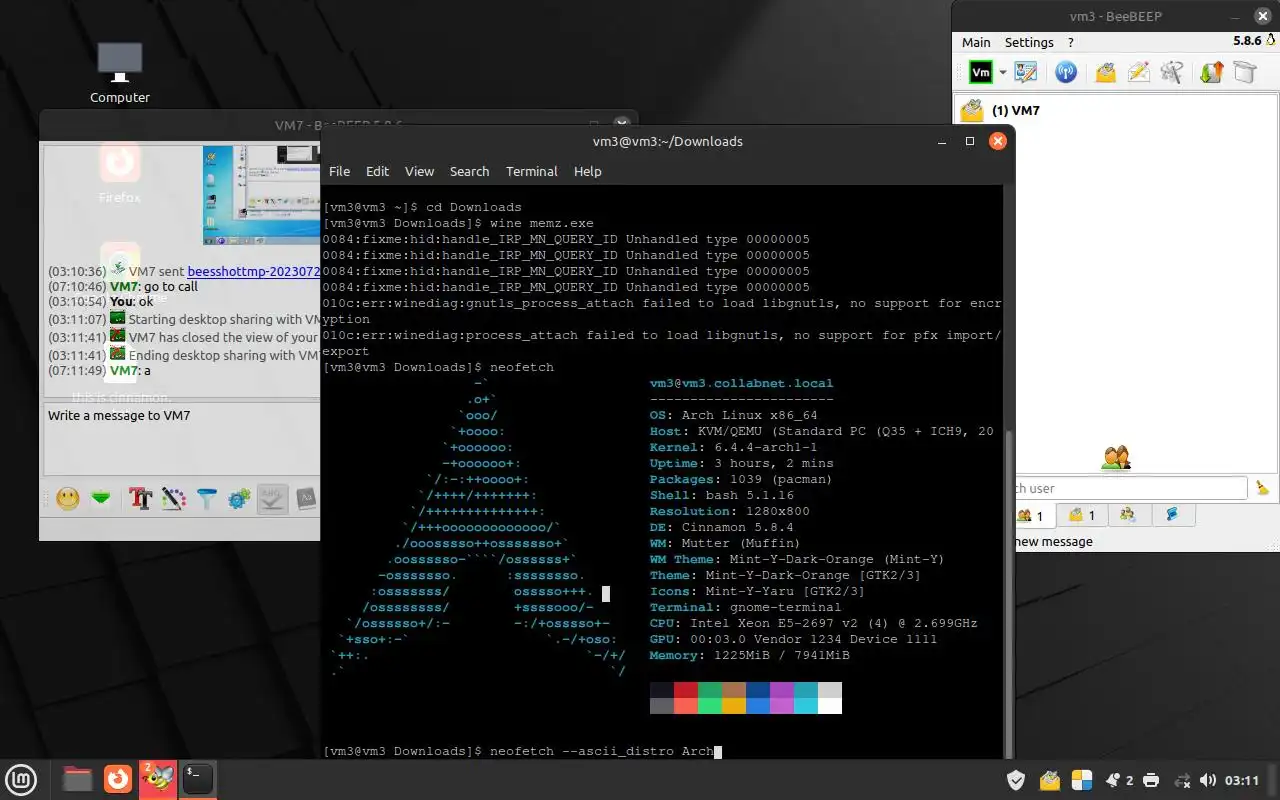Image resolution: width=1280 pixels, height=800 pixels.
Task: Click the shared screenshot thumbnail in VM7 chat
Action: [x=261, y=195]
